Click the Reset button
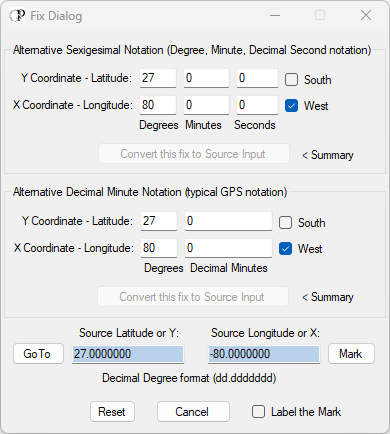This screenshot has width=390, height=434. pyautogui.click(x=112, y=412)
